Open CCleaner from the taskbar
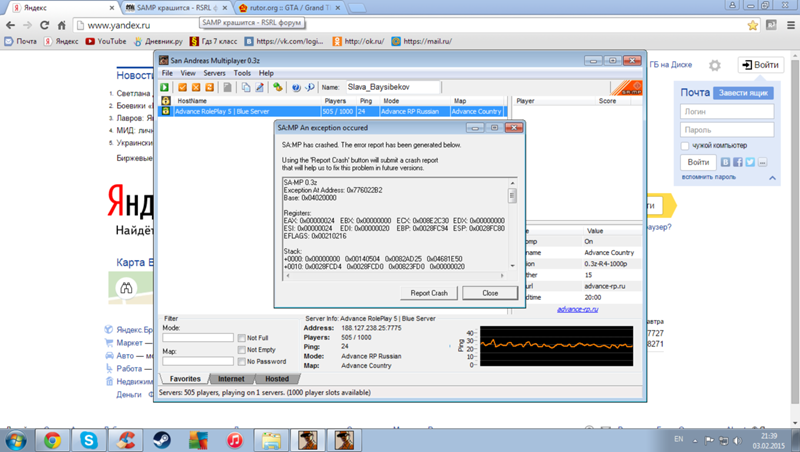The image size is (800, 452). 126,440
